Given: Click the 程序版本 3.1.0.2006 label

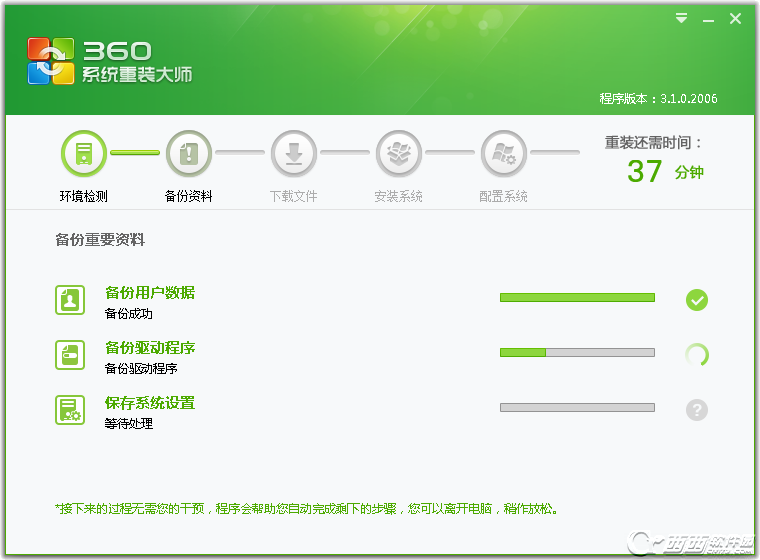Looking at the screenshot, I should pyautogui.click(x=658, y=99).
